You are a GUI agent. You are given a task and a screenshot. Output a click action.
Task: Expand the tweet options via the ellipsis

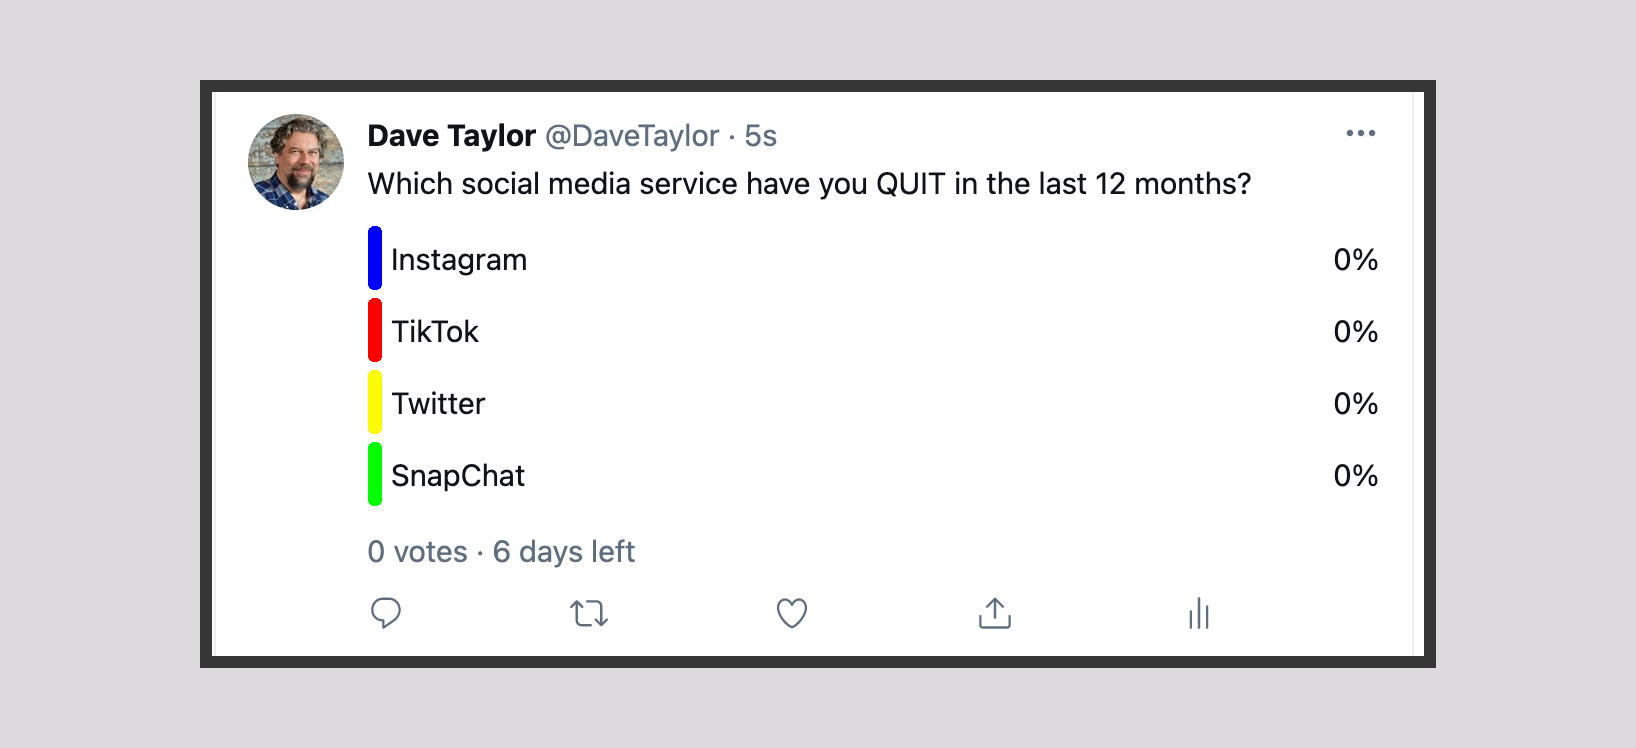coord(1360,133)
